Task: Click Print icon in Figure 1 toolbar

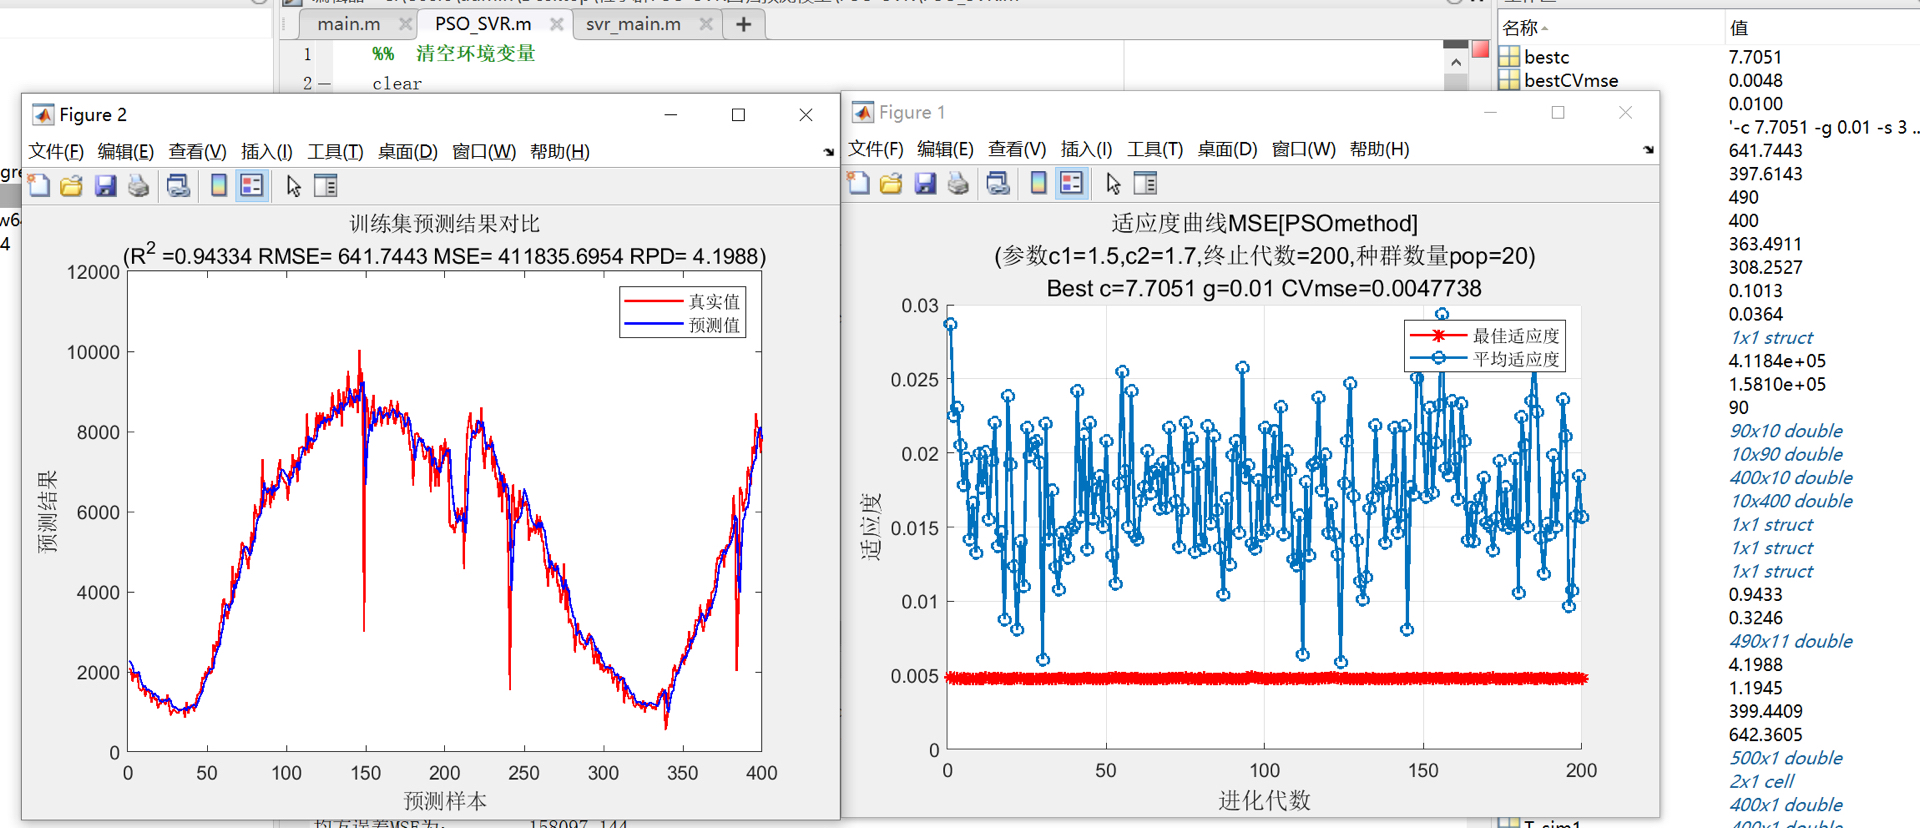Action: (x=958, y=183)
